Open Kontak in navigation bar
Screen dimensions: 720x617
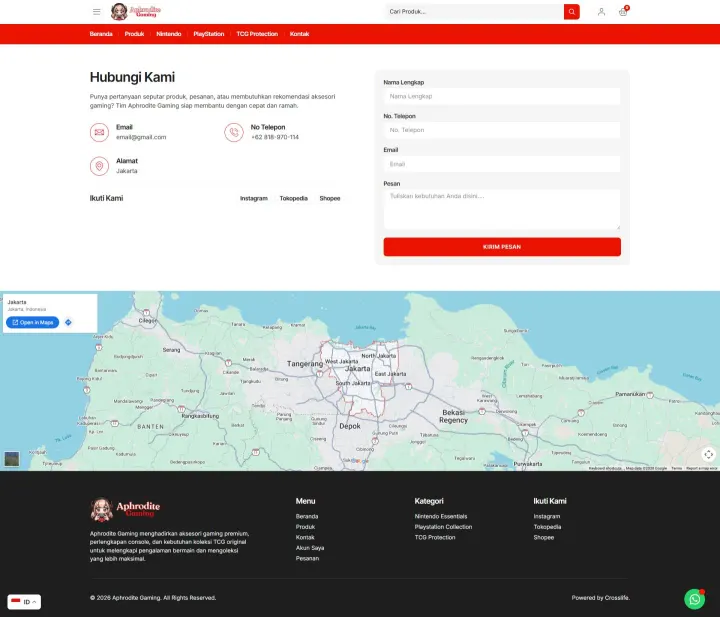click(x=299, y=34)
